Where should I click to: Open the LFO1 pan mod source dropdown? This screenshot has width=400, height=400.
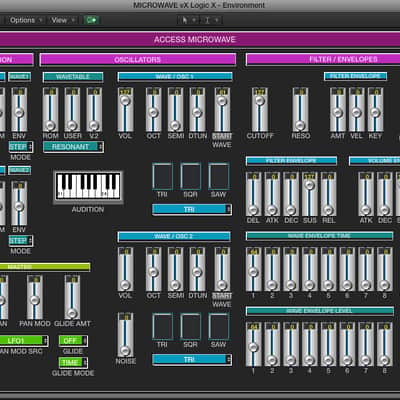point(23,341)
